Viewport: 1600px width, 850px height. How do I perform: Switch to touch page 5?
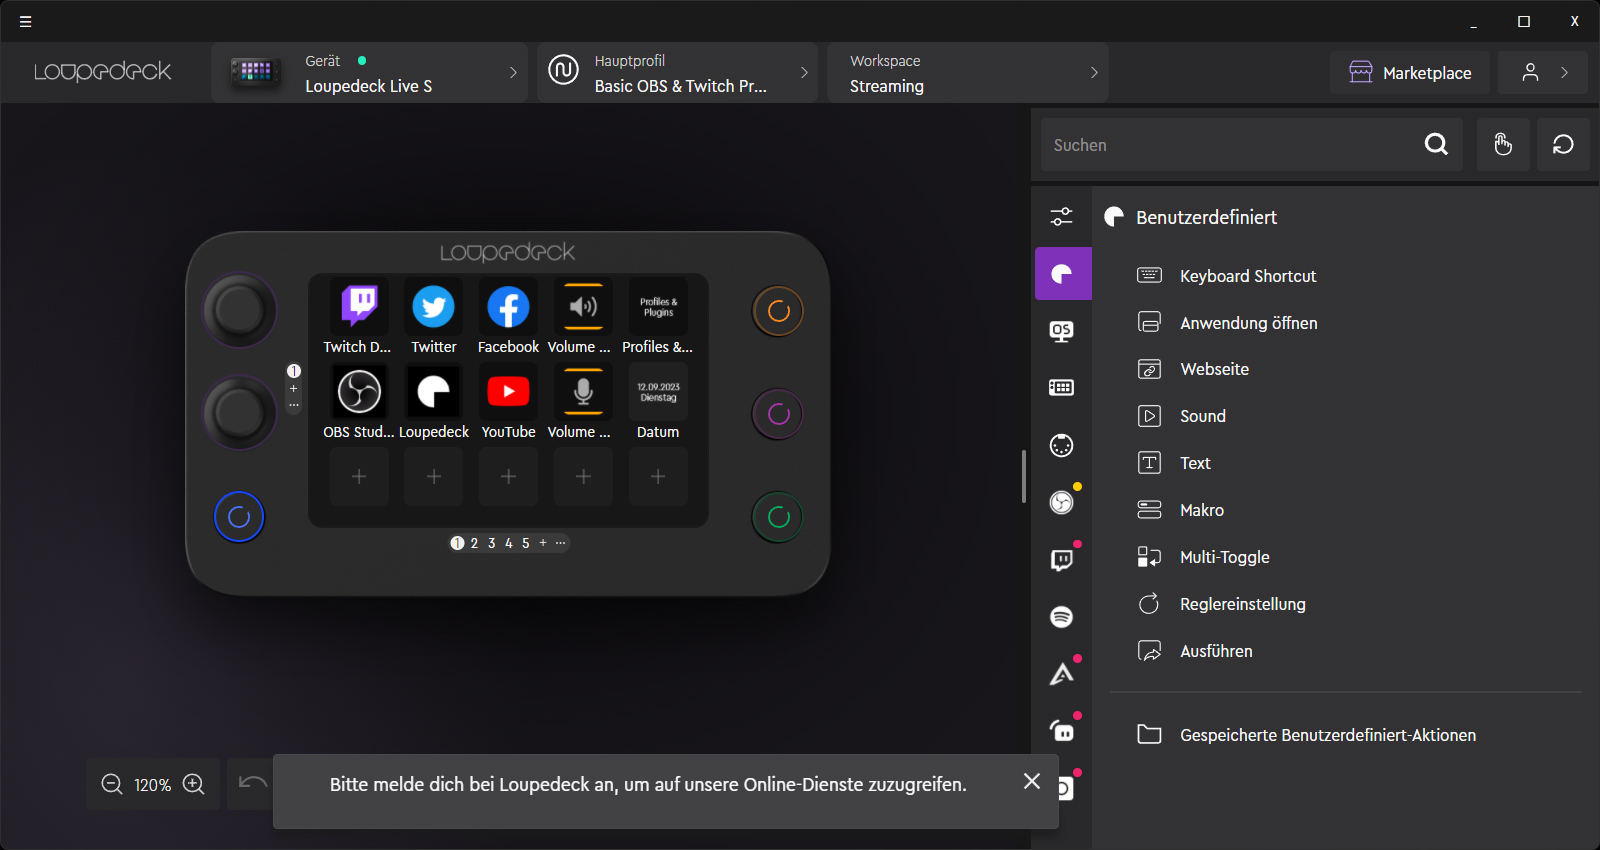point(525,543)
